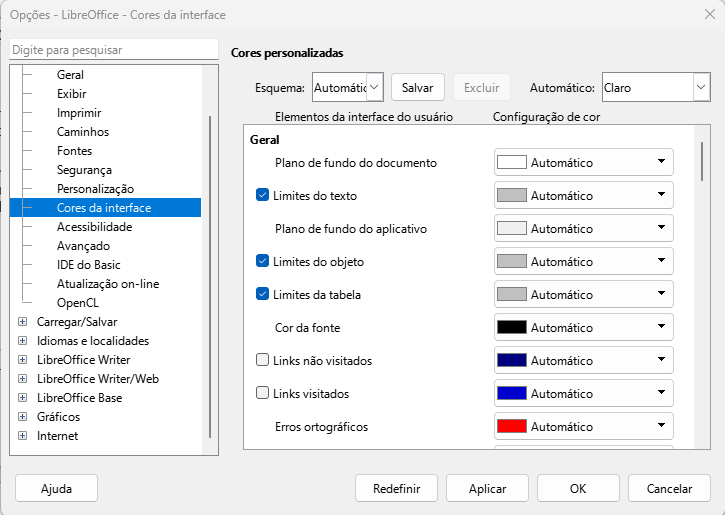Click white swatch for Plano de fundo do documento

(x=512, y=162)
